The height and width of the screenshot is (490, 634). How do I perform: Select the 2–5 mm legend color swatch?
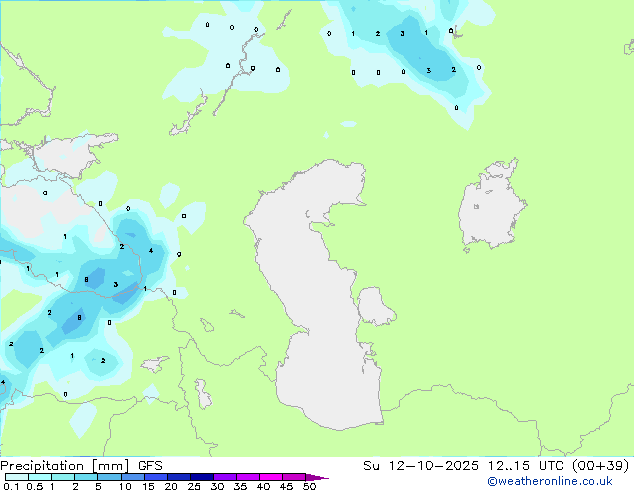tap(86, 477)
